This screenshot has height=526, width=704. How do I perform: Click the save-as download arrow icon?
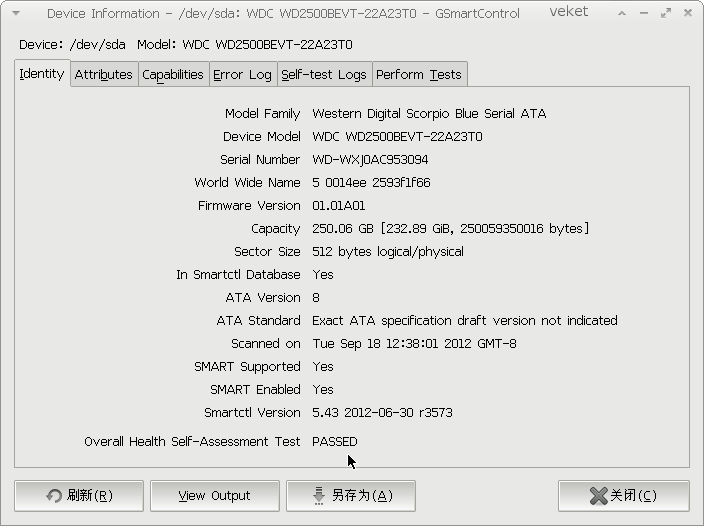coord(319,495)
